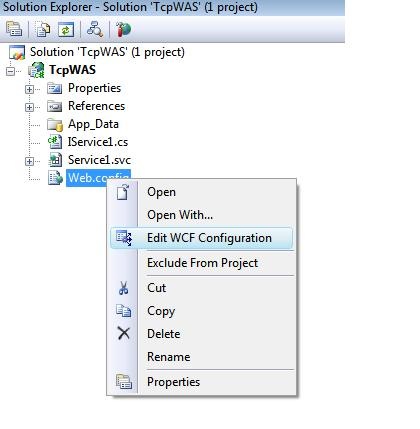Image resolution: width=420 pixels, height=429 pixels.
Task: Click the Properties toolbar icon in Solution Explorer
Action: 14,29
